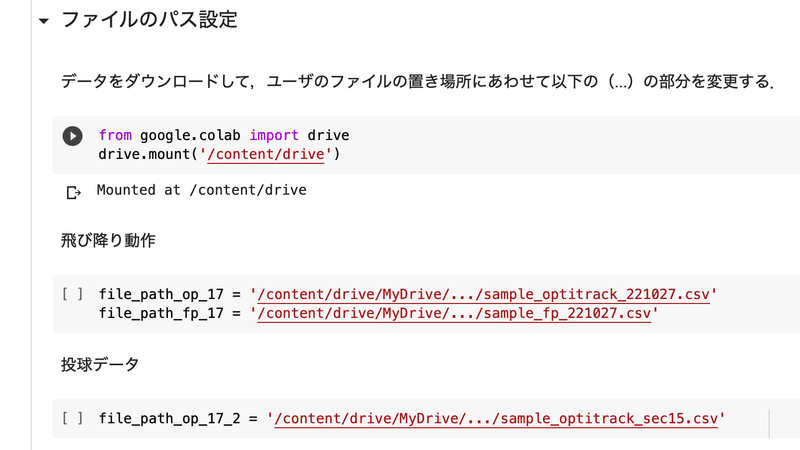Screen dimensions: 800x450
Task: Click the データをダウンロードして instruction text cell
Action: [417, 82]
